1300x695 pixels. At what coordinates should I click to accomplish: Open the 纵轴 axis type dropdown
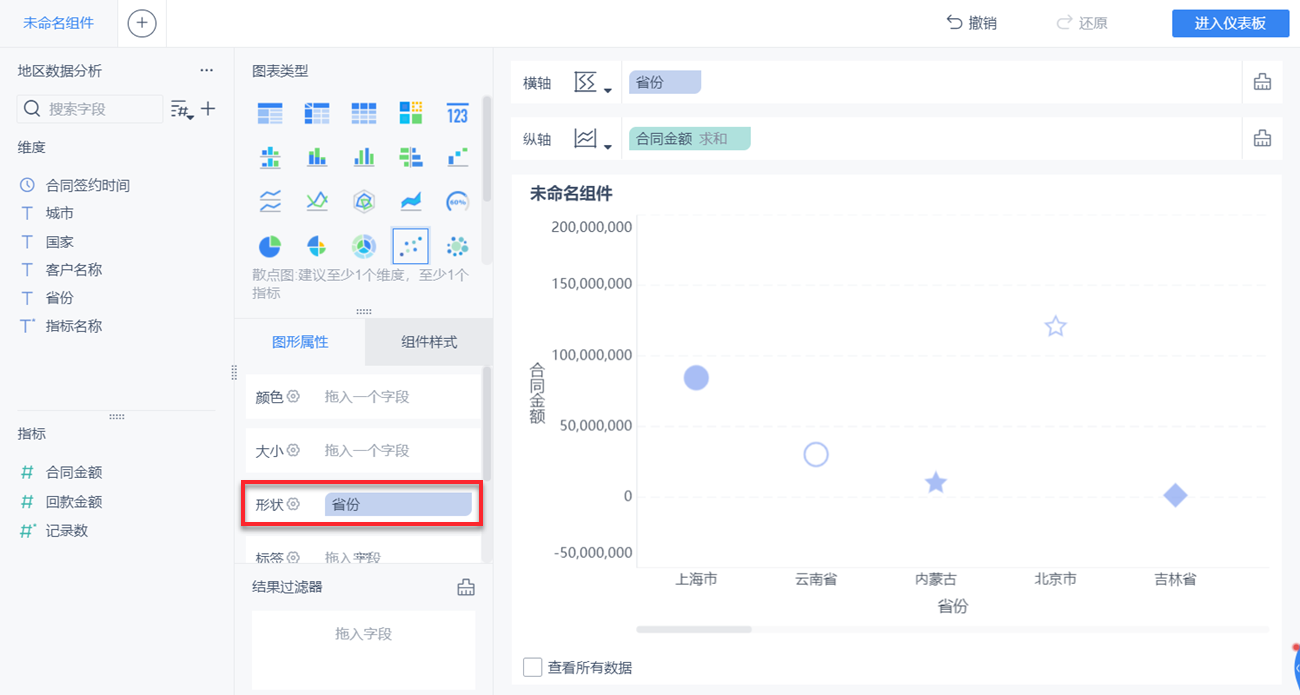(592, 139)
